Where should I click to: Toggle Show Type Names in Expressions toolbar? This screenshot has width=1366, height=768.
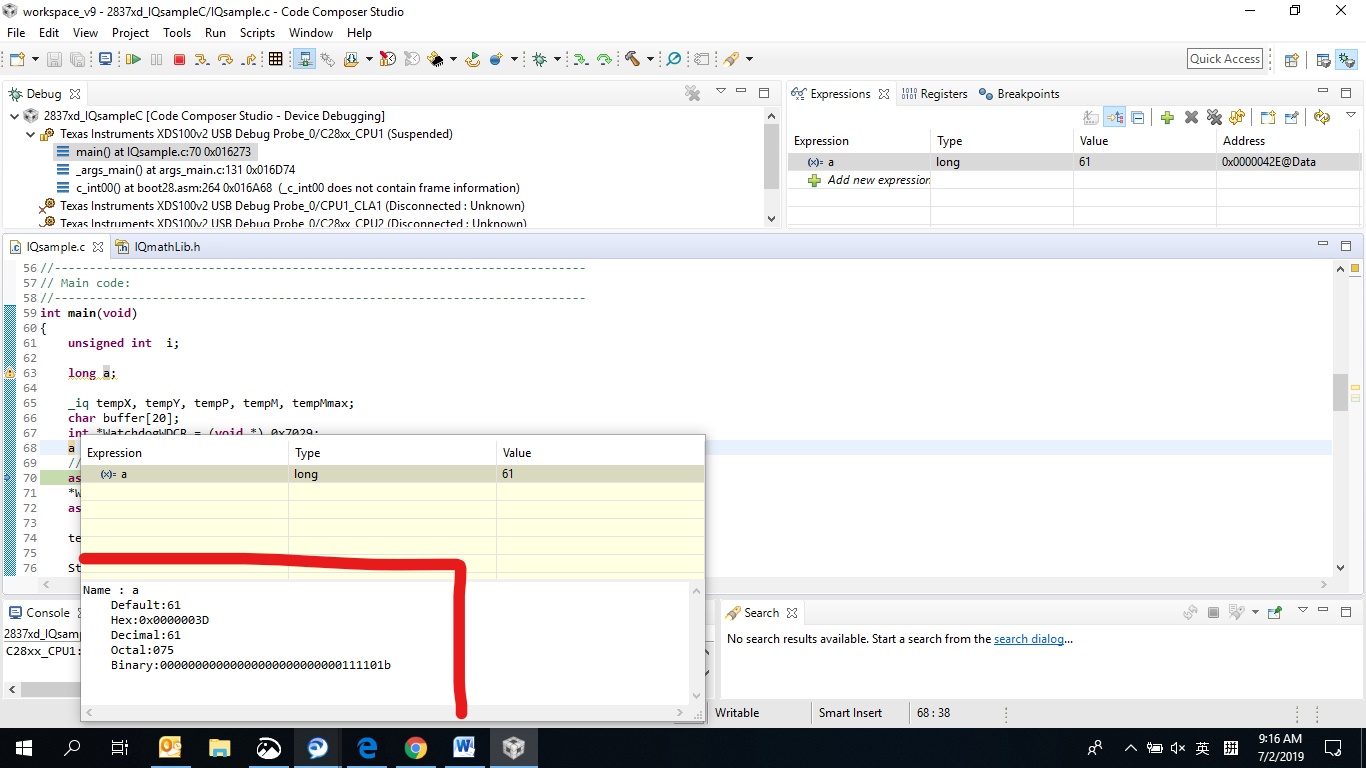coord(1091,117)
